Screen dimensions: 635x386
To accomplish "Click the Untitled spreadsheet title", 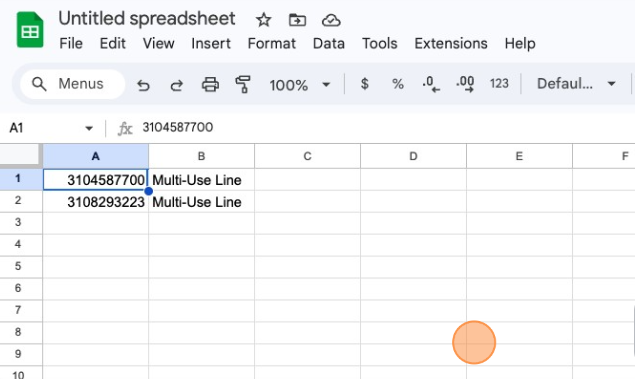I will pos(147,19).
